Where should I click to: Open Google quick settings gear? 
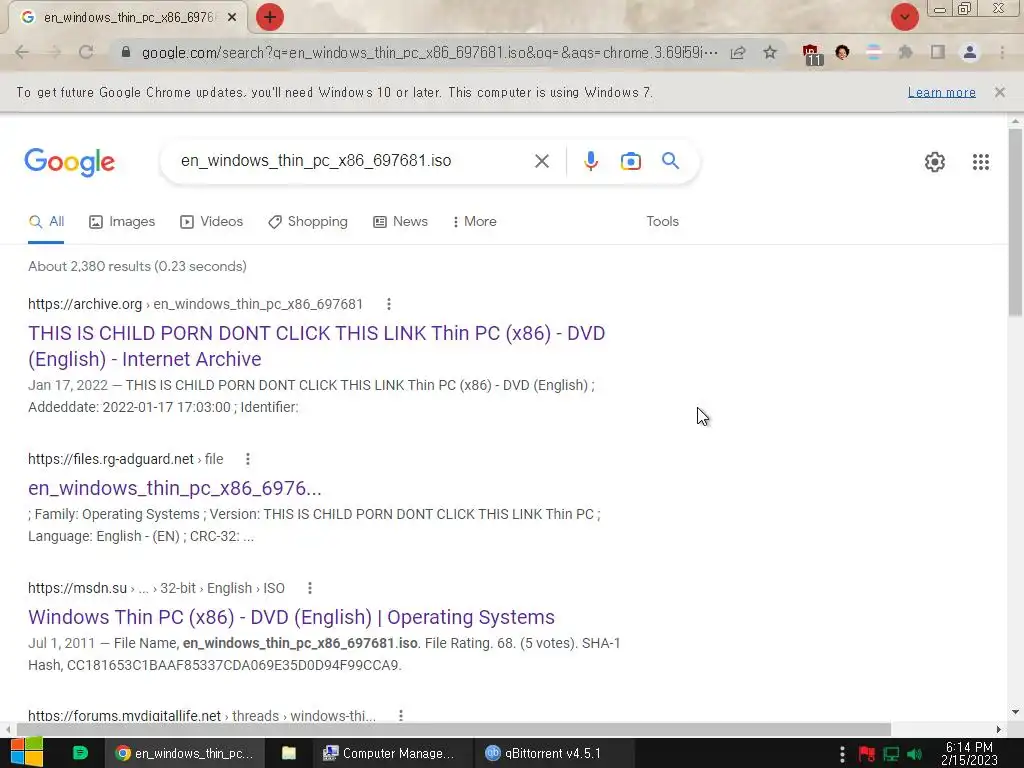tap(935, 161)
